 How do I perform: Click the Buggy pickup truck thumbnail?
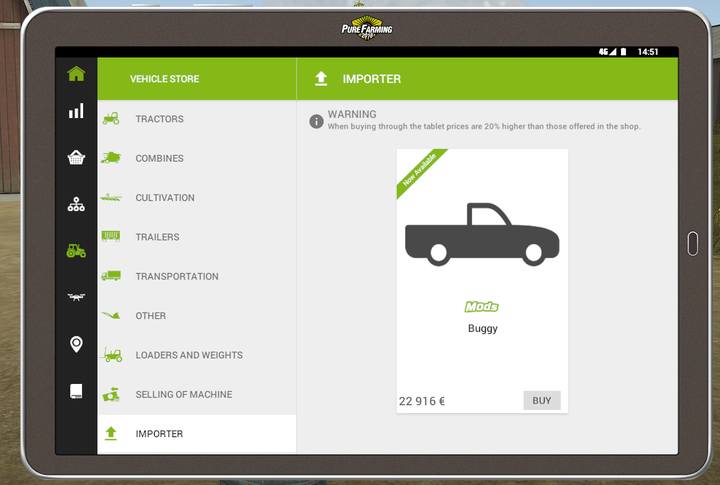click(x=482, y=235)
